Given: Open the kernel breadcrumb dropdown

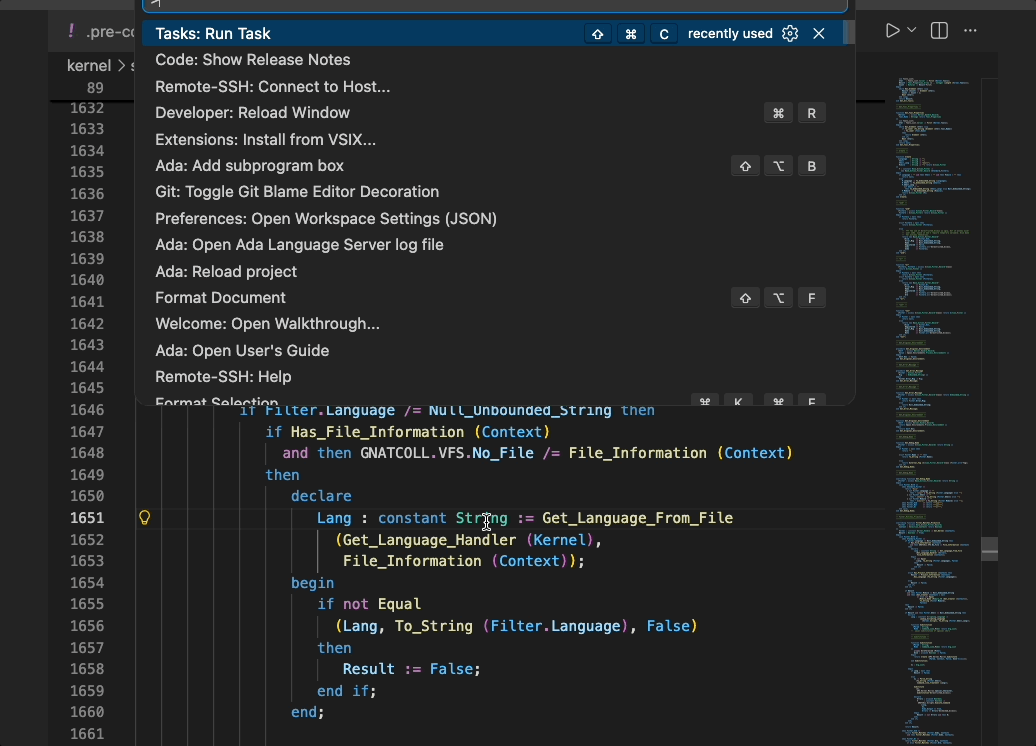Looking at the screenshot, I should [88, 64].
